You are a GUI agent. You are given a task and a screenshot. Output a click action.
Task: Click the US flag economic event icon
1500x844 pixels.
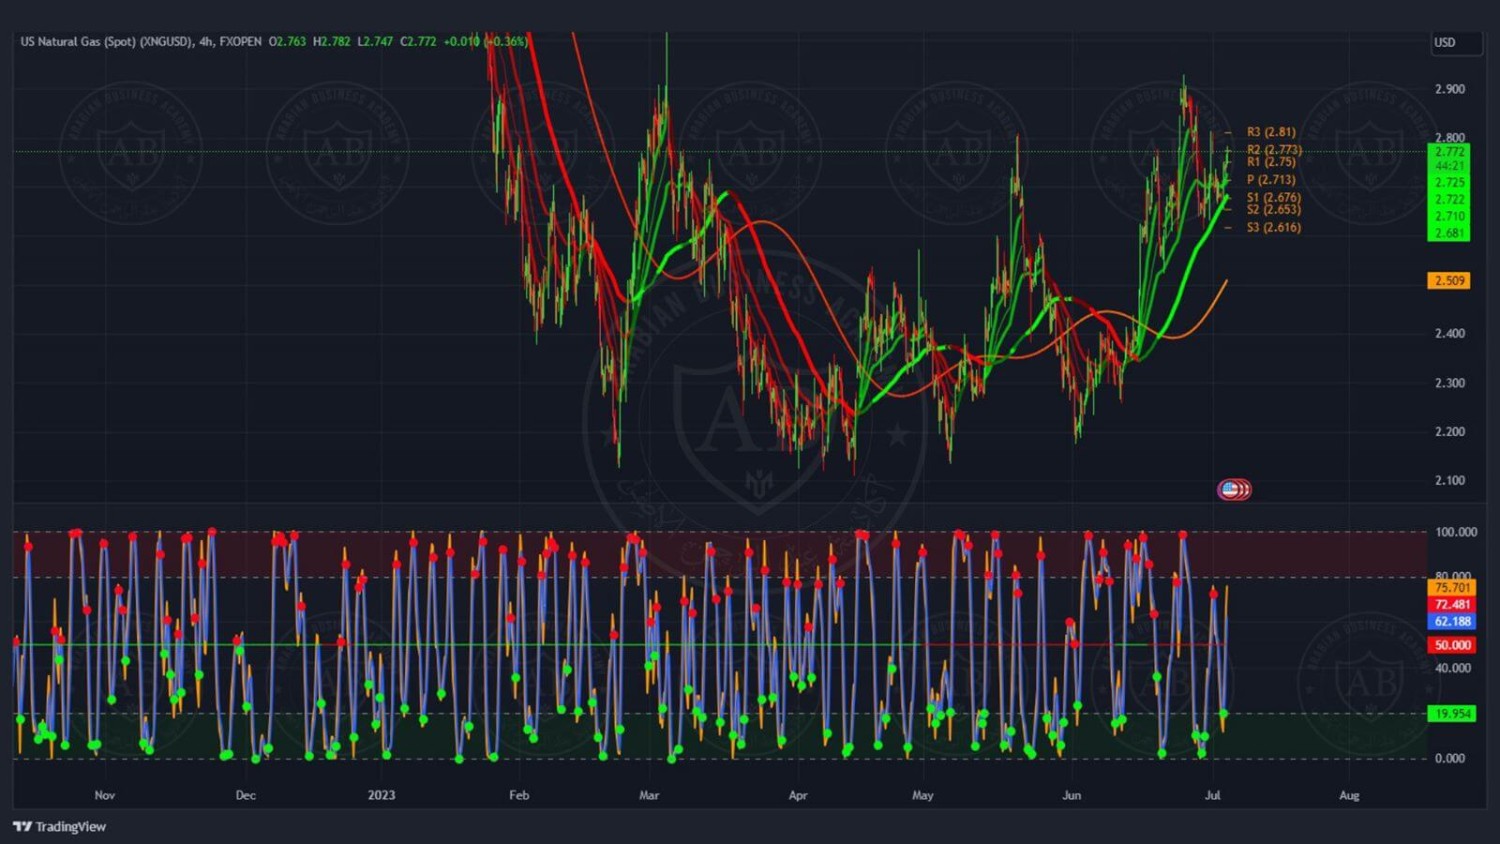(1234, 489)
